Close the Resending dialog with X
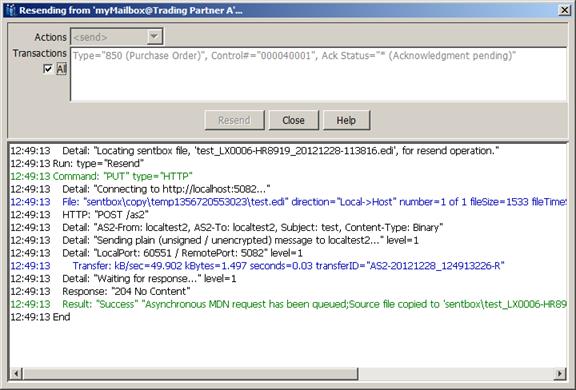The width and height of the screenshot is (576, 390). click(x=565, y=10)
